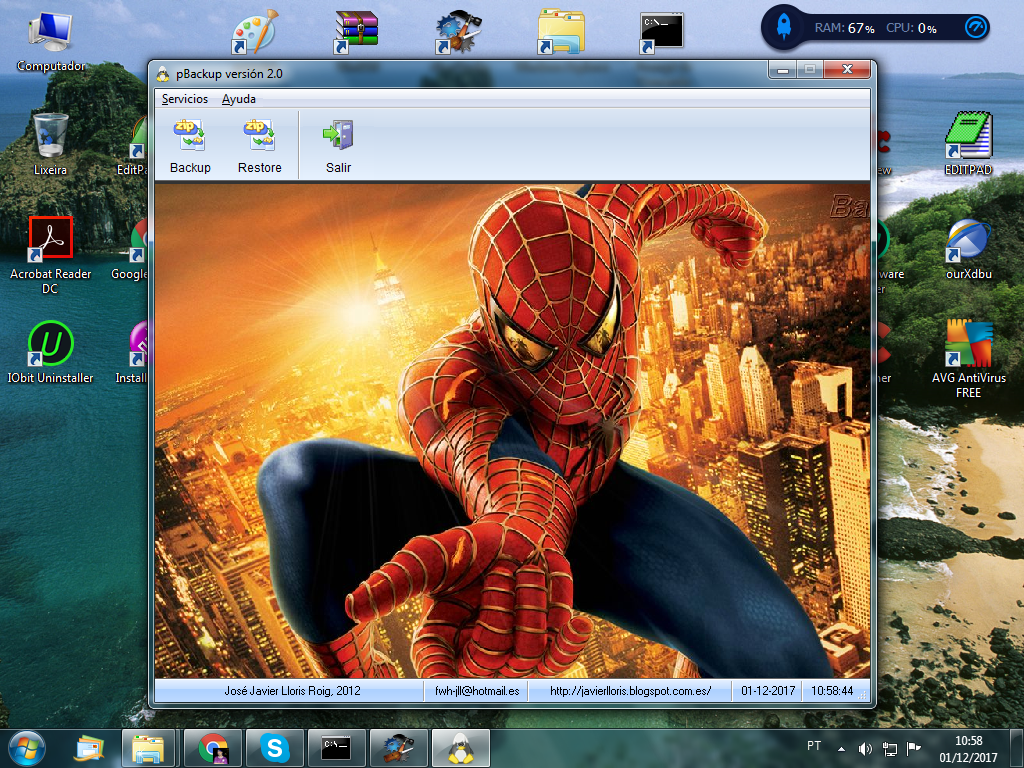The height and width of the screenshot is (768, 1024).
Task: Open the Ayuda menu
Action: point(239,99)
